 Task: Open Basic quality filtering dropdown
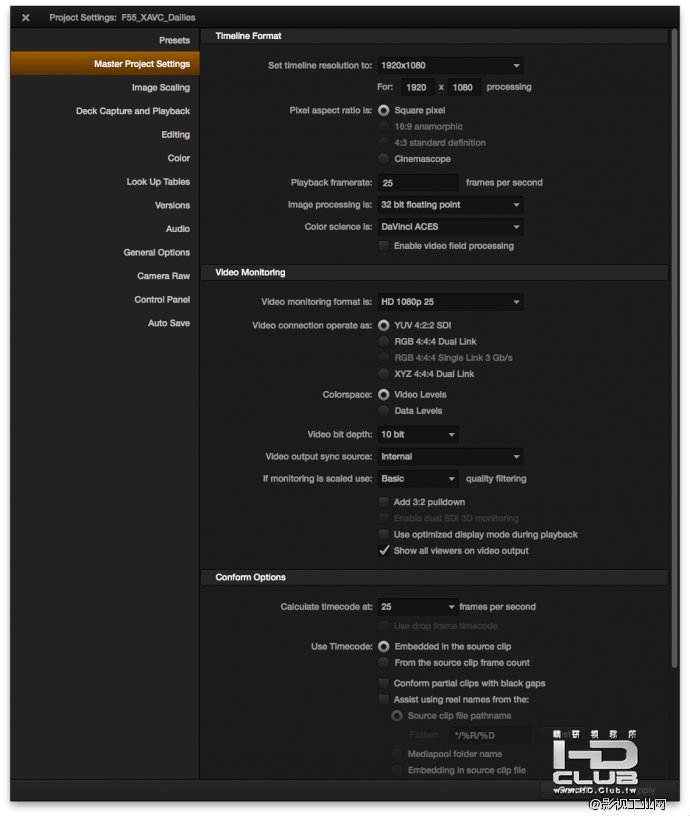(x=418, y=479)
